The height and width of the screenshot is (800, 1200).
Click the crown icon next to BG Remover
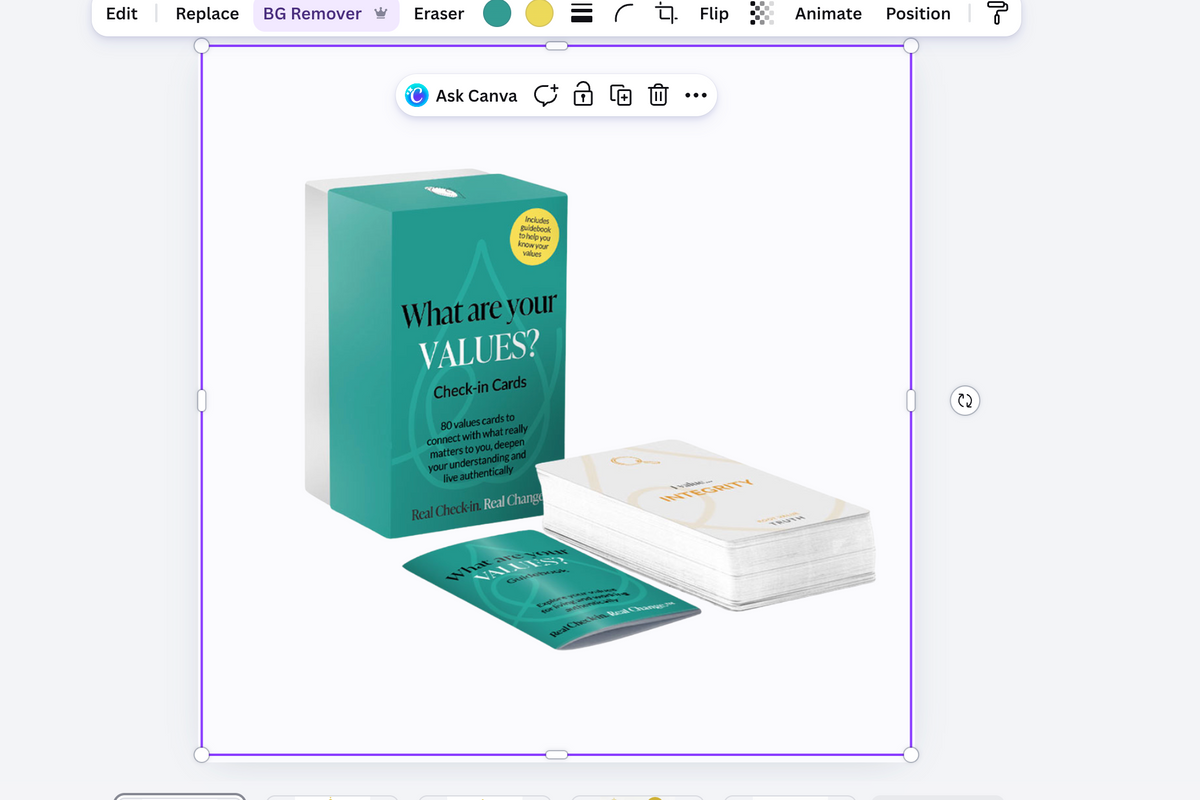pyautogui.click(x=380, y=14)
